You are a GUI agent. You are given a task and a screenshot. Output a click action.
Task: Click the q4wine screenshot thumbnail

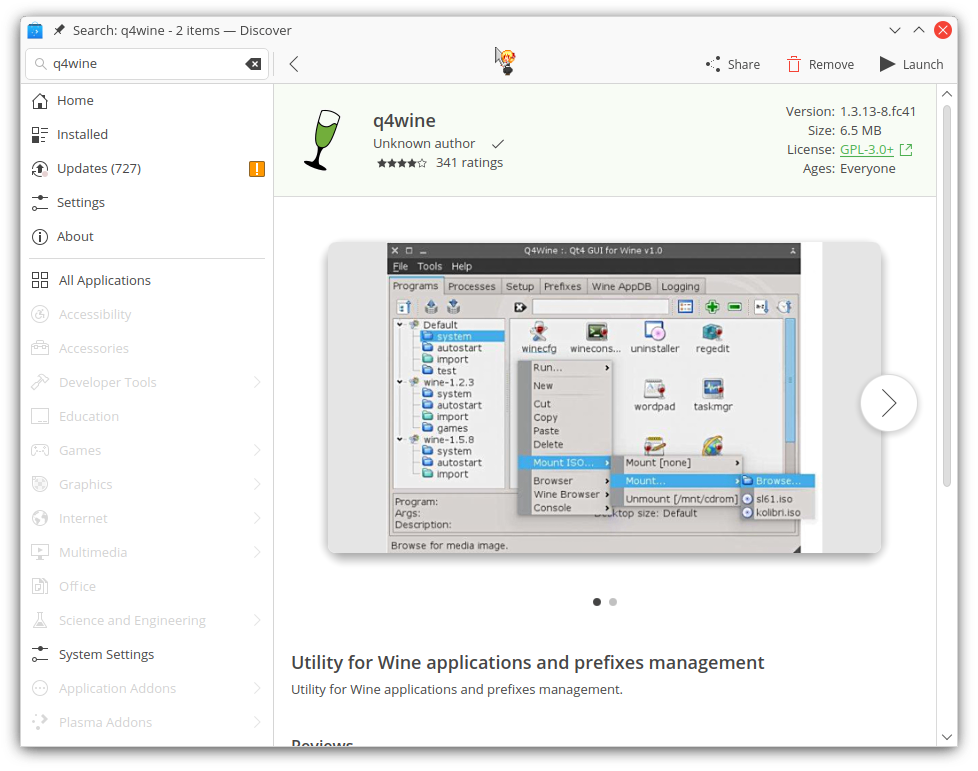click(x=604, y=397)
